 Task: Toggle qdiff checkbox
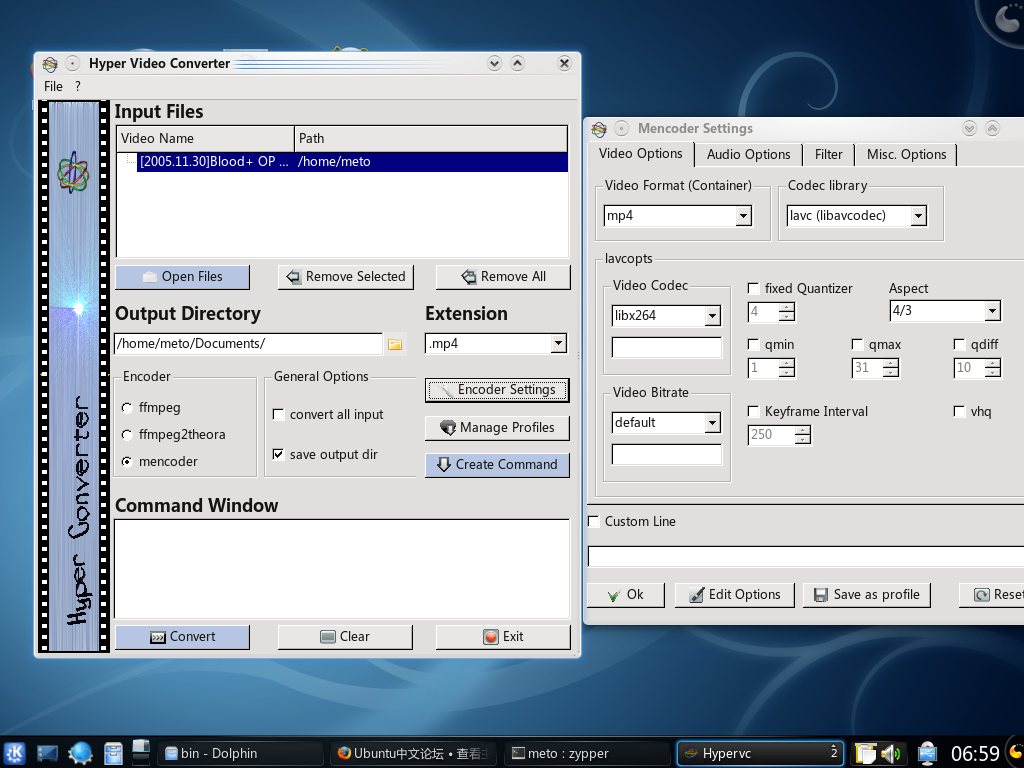(959, 345)
